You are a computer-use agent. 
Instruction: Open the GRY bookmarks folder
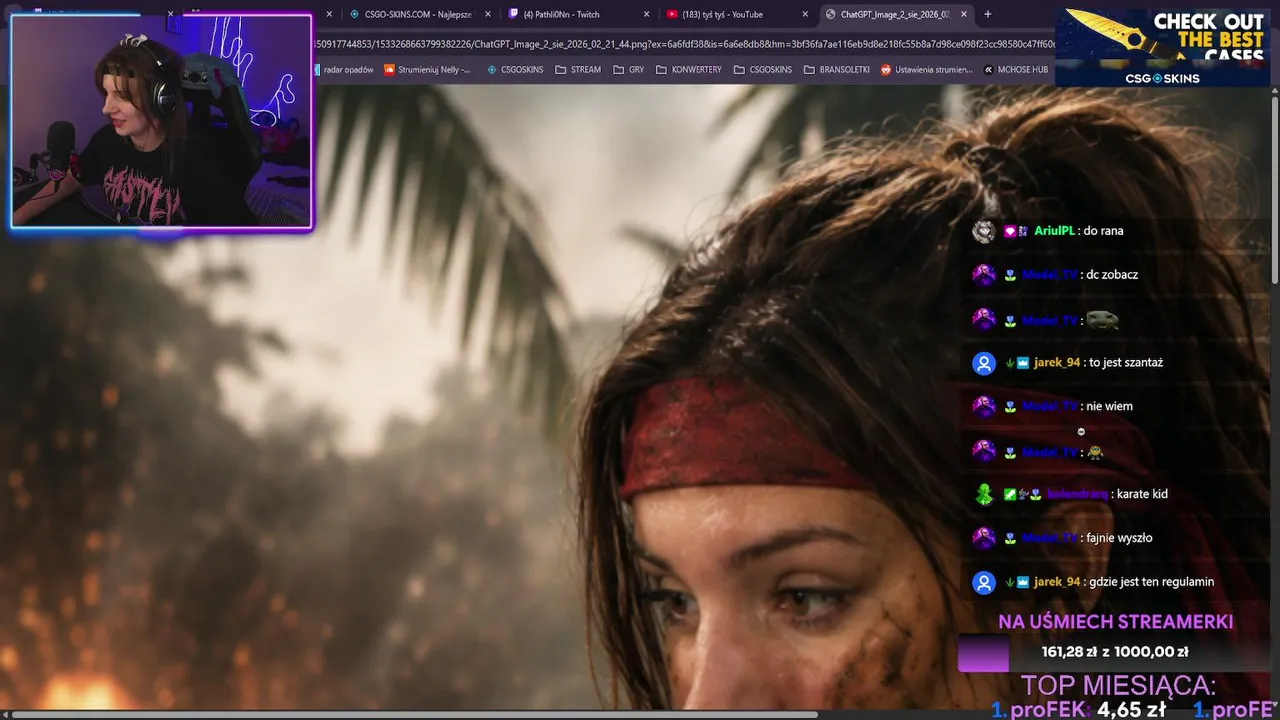629,70
